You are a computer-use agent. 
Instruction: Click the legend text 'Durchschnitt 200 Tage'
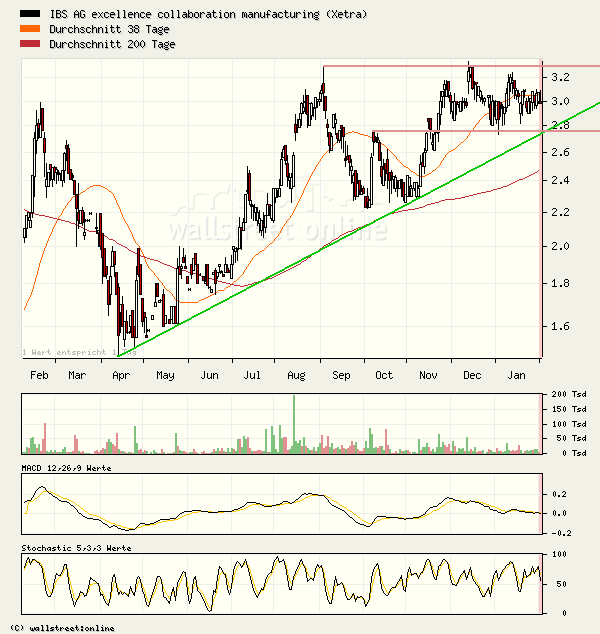(112, 44)
